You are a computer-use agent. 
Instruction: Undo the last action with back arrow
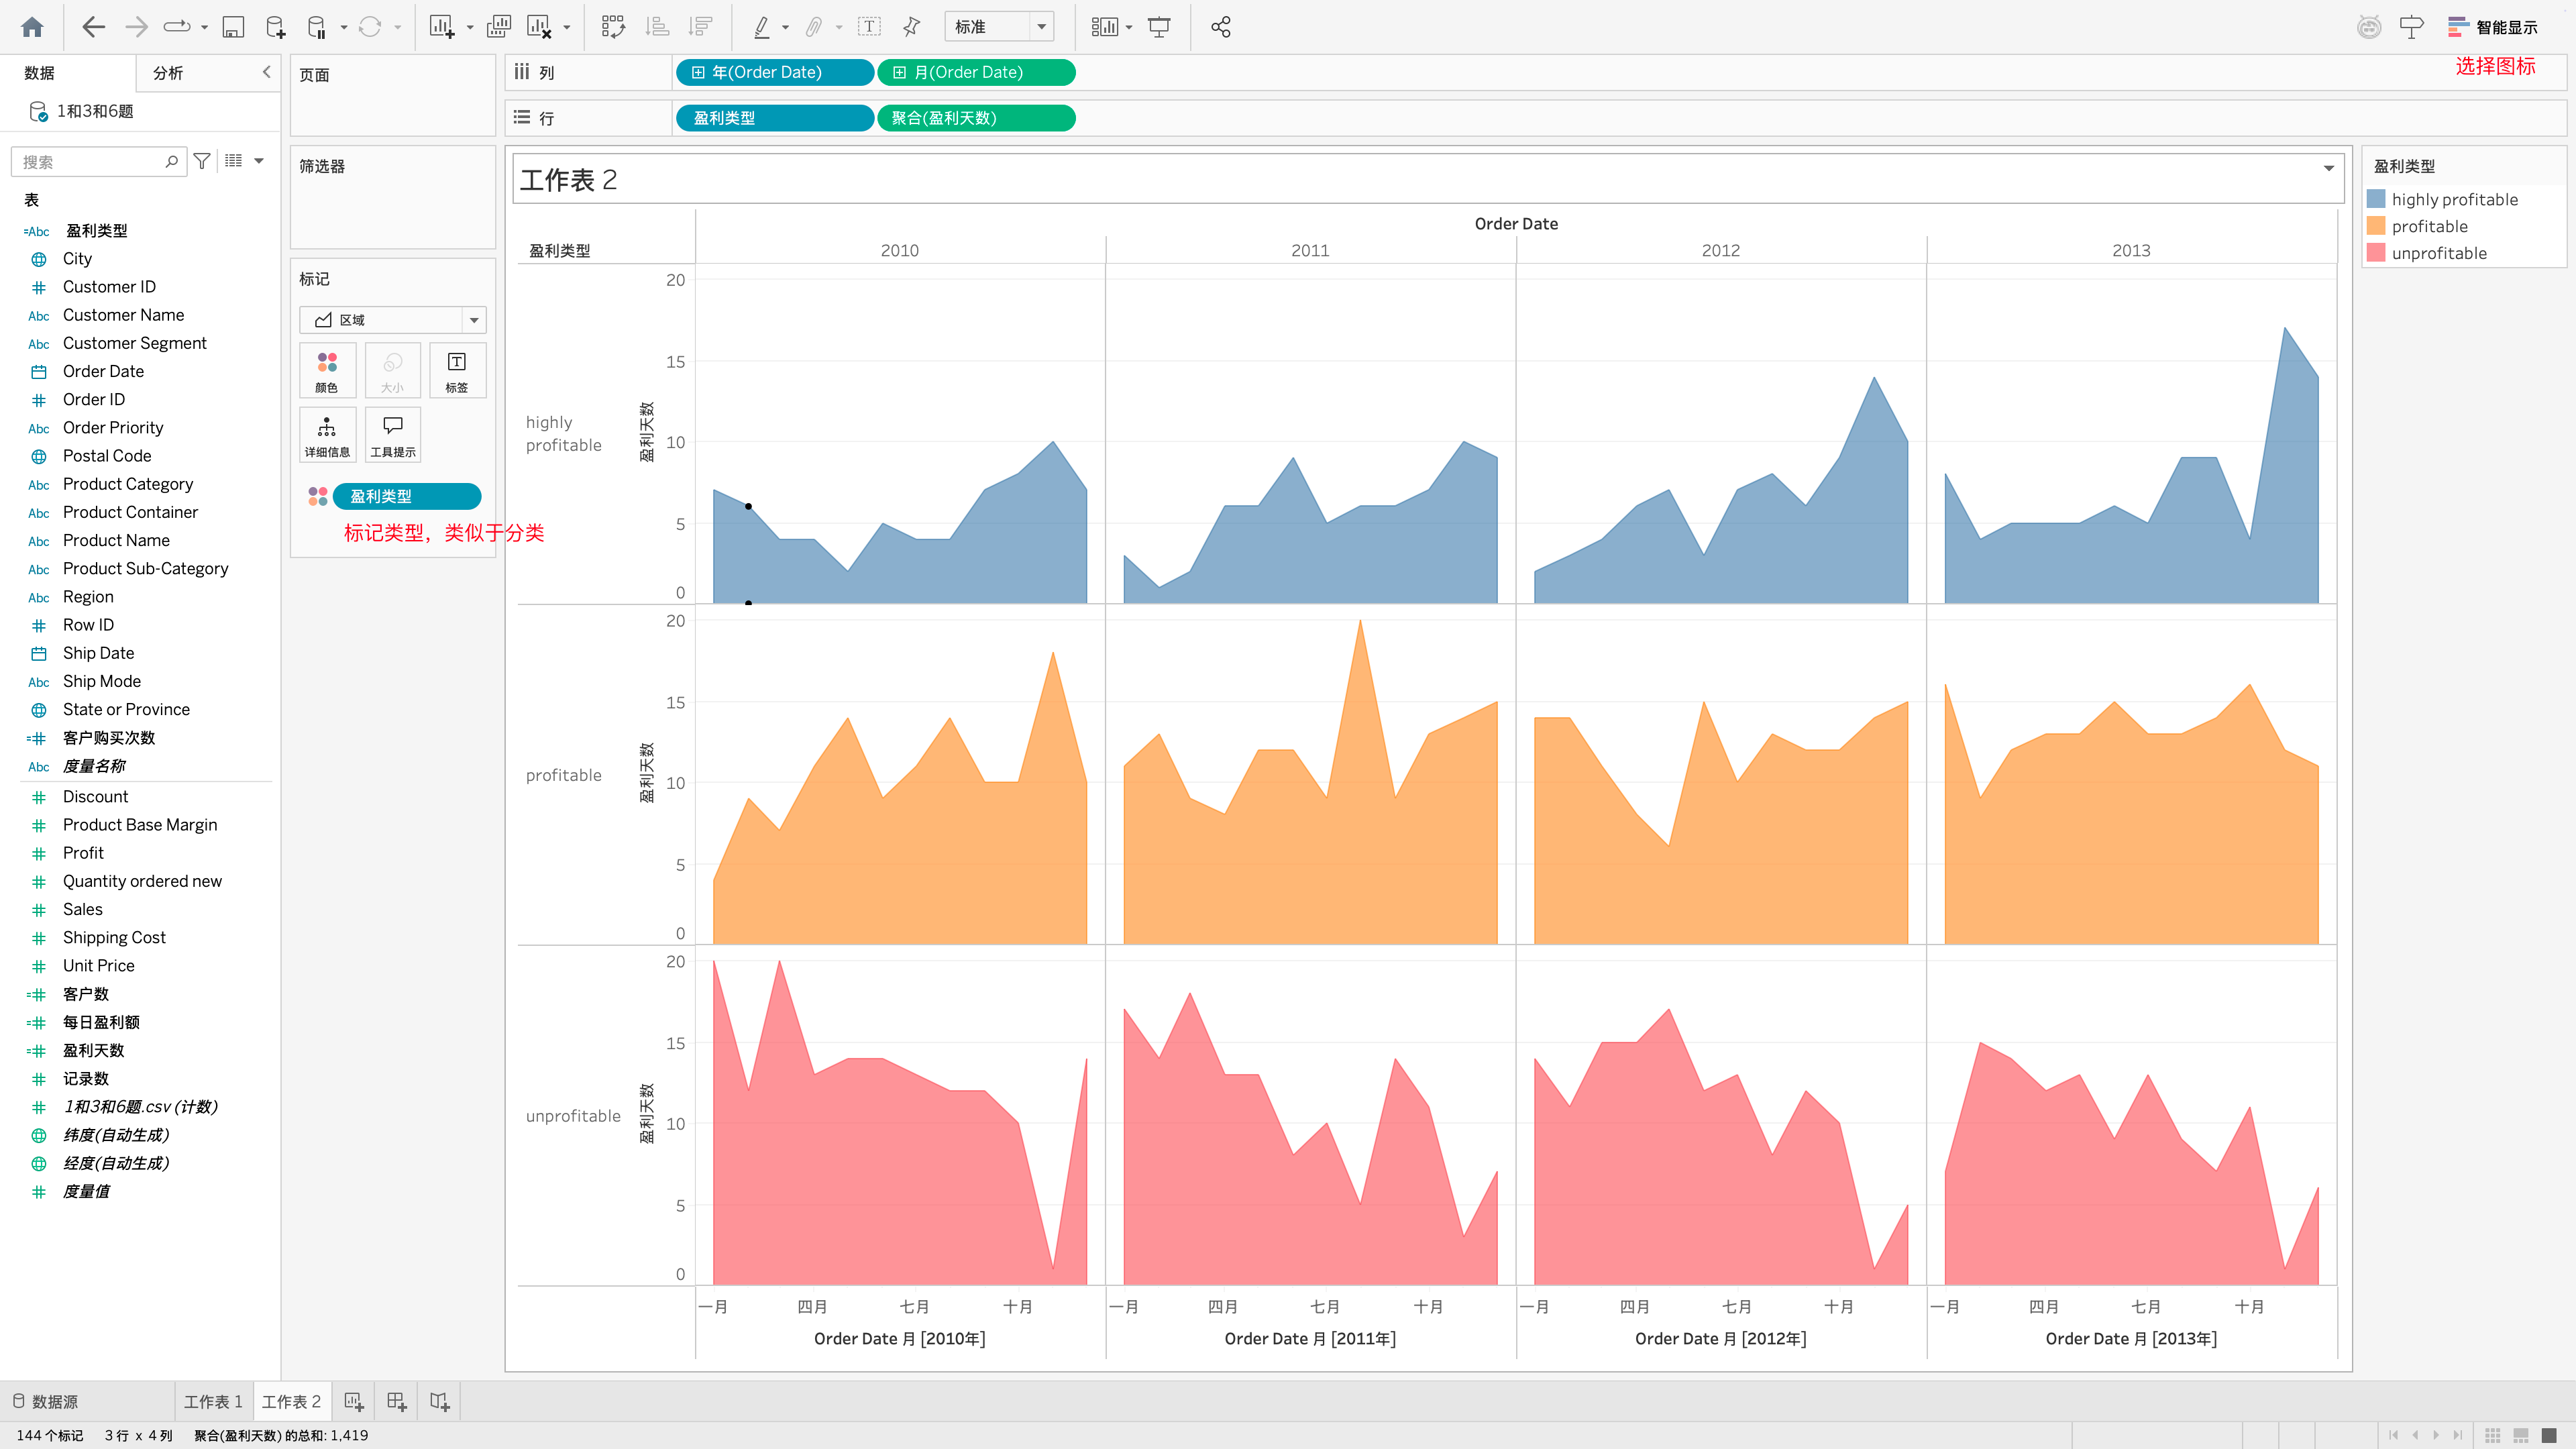(x=93, y=27)
